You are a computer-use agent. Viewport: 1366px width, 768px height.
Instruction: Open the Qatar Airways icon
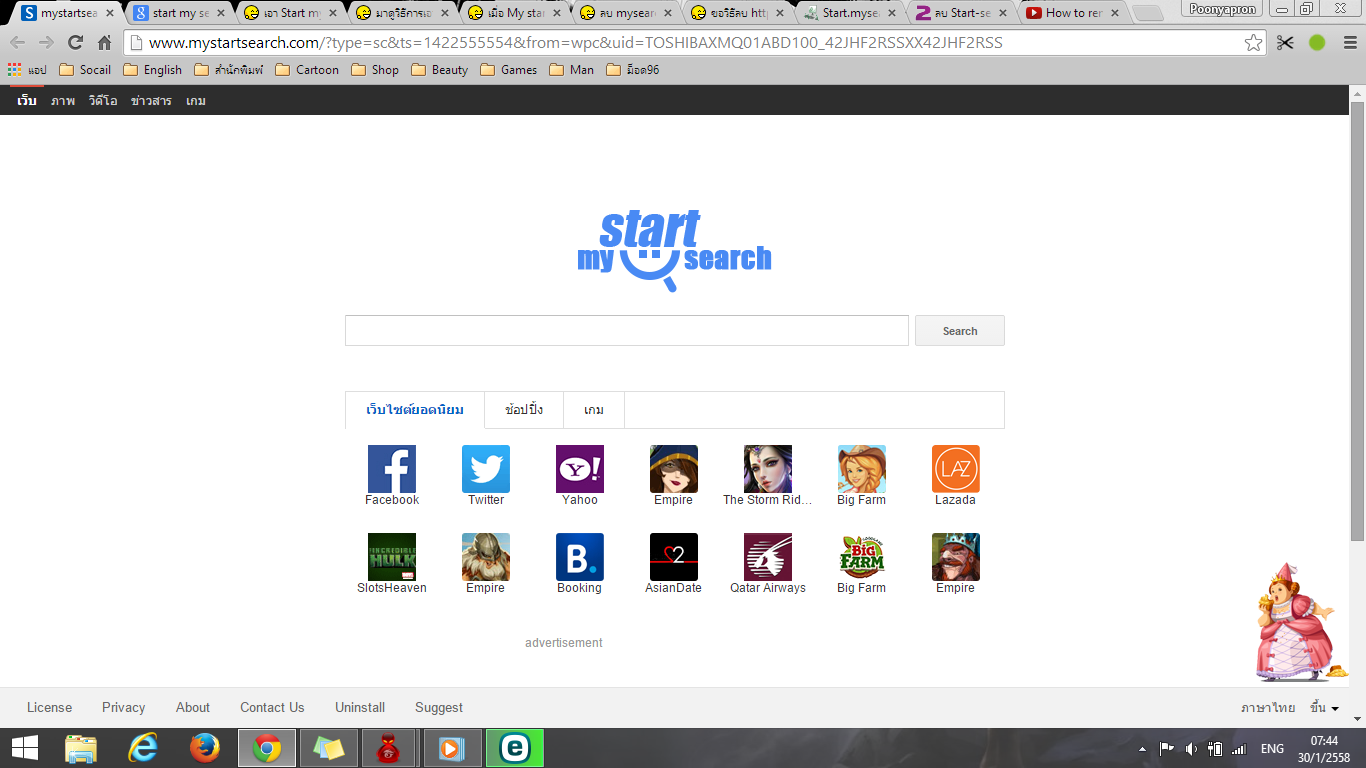[x=768, y=557]
